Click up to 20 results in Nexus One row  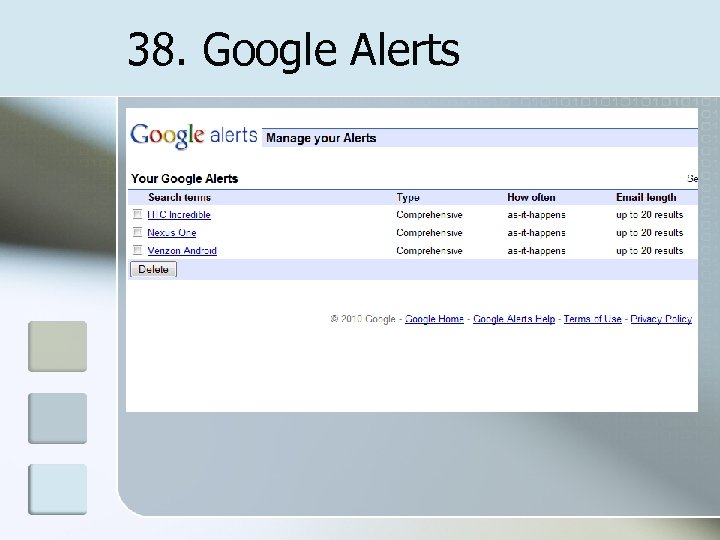pyautogui.click(x=650, y=233)
